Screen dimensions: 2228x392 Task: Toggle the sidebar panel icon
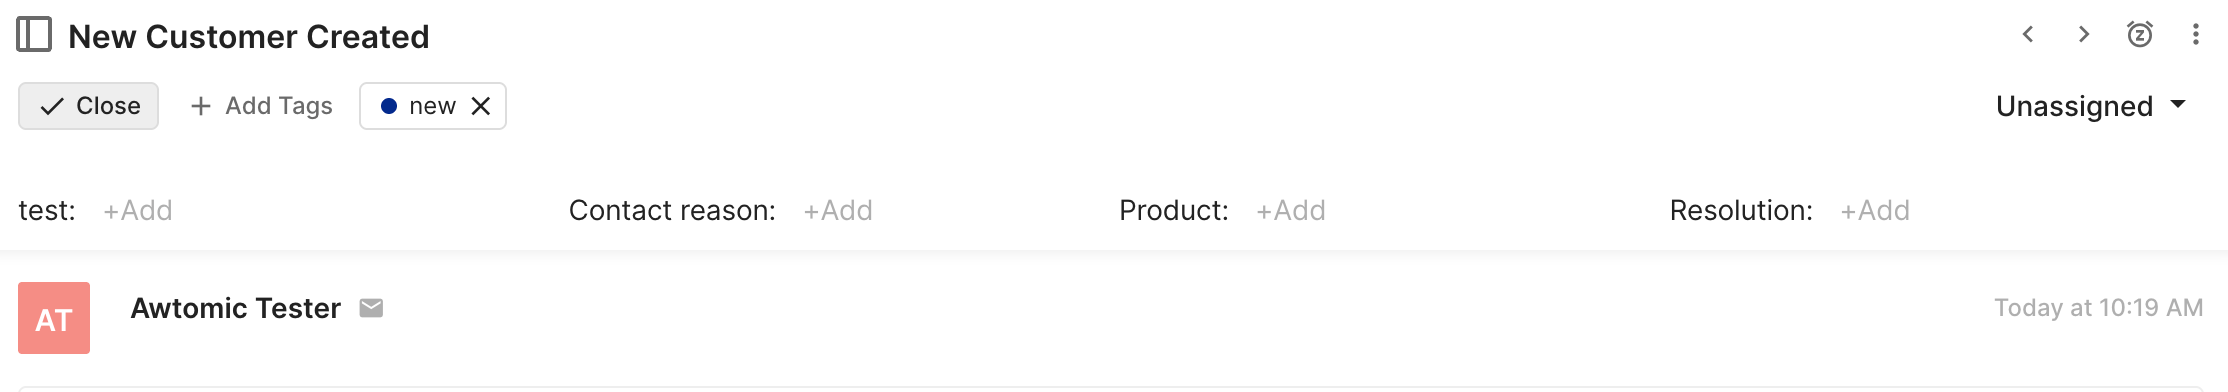pos(34,35)
